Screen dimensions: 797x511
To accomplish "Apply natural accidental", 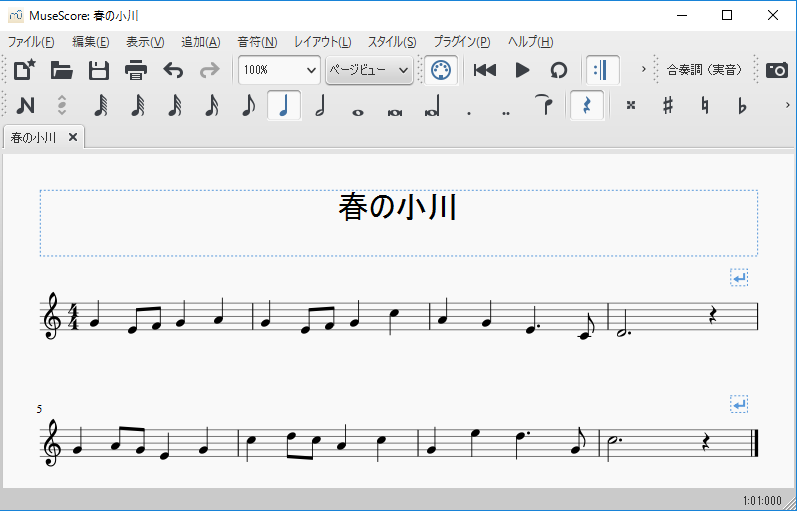I will click(705, 106).
